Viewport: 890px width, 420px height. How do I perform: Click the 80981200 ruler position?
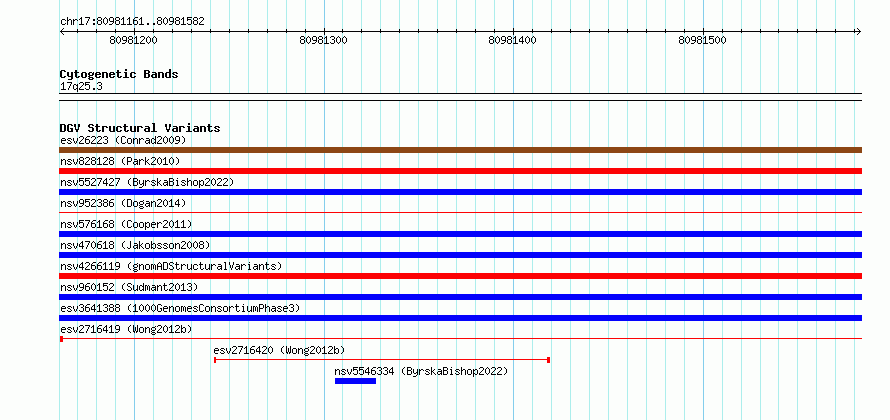click(x=134, y=40)
